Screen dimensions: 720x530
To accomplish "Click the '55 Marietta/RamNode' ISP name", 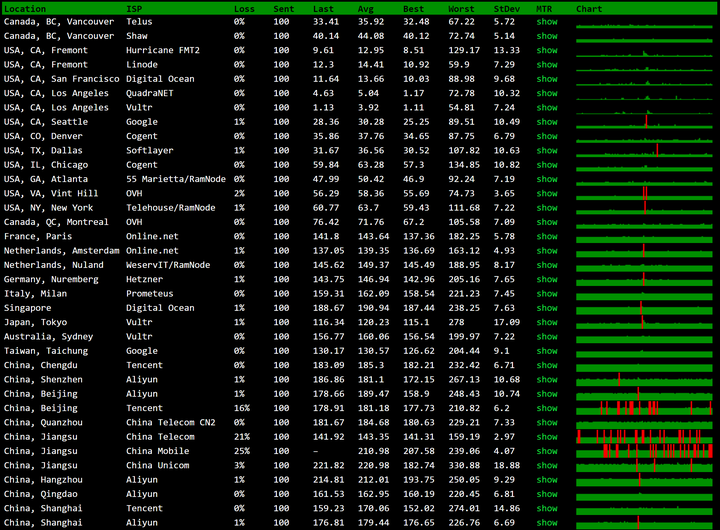I will coord(176,179).
